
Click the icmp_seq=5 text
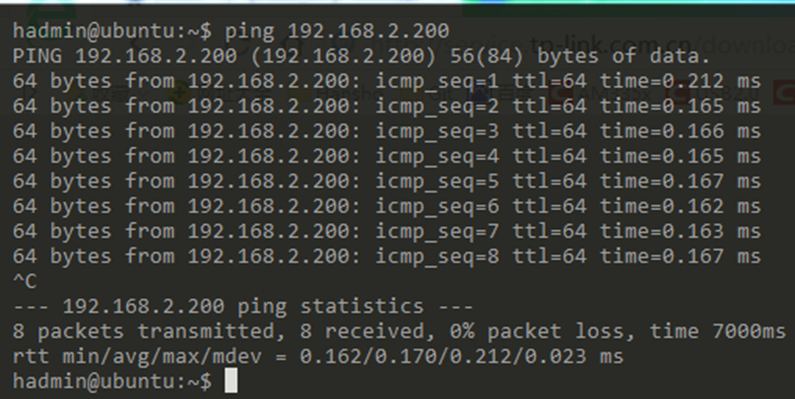click(x=437, y=182)
